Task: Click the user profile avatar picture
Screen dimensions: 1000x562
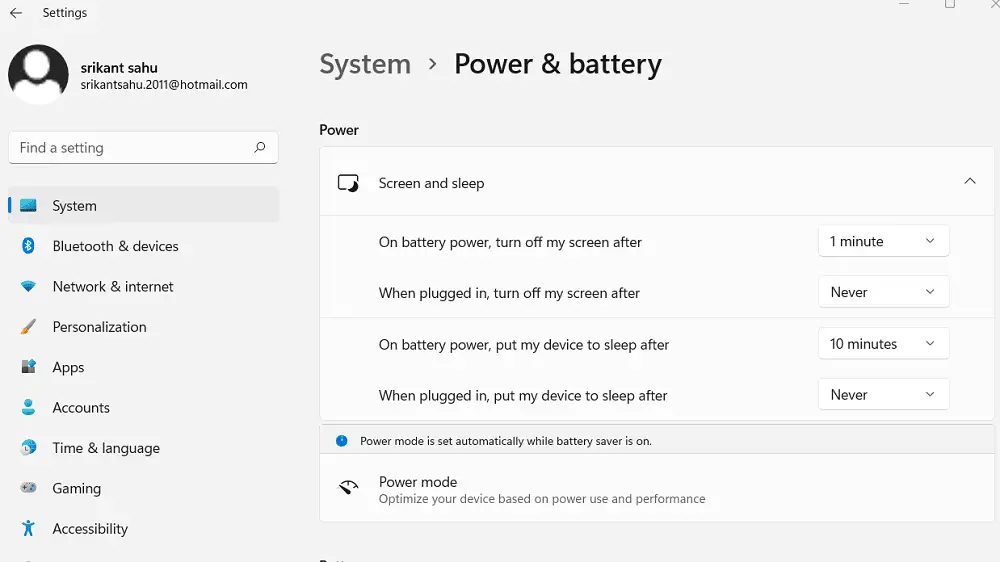Action: click(38, 75)
